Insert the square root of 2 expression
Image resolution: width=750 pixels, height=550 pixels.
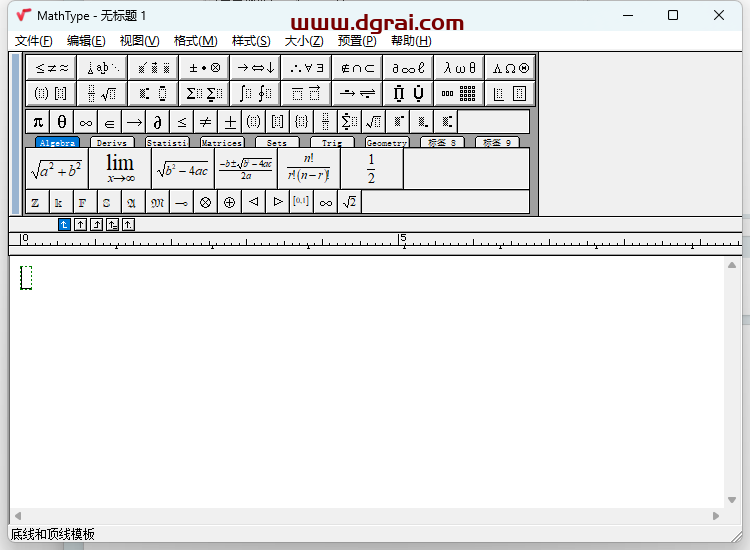pyautogui.click(x=350, y=202)
